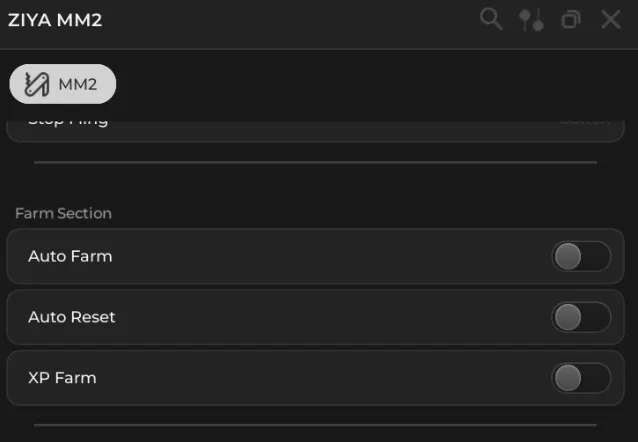Click the settings sliders icon
Screen dimensions: 638x442
coord(531,19)
